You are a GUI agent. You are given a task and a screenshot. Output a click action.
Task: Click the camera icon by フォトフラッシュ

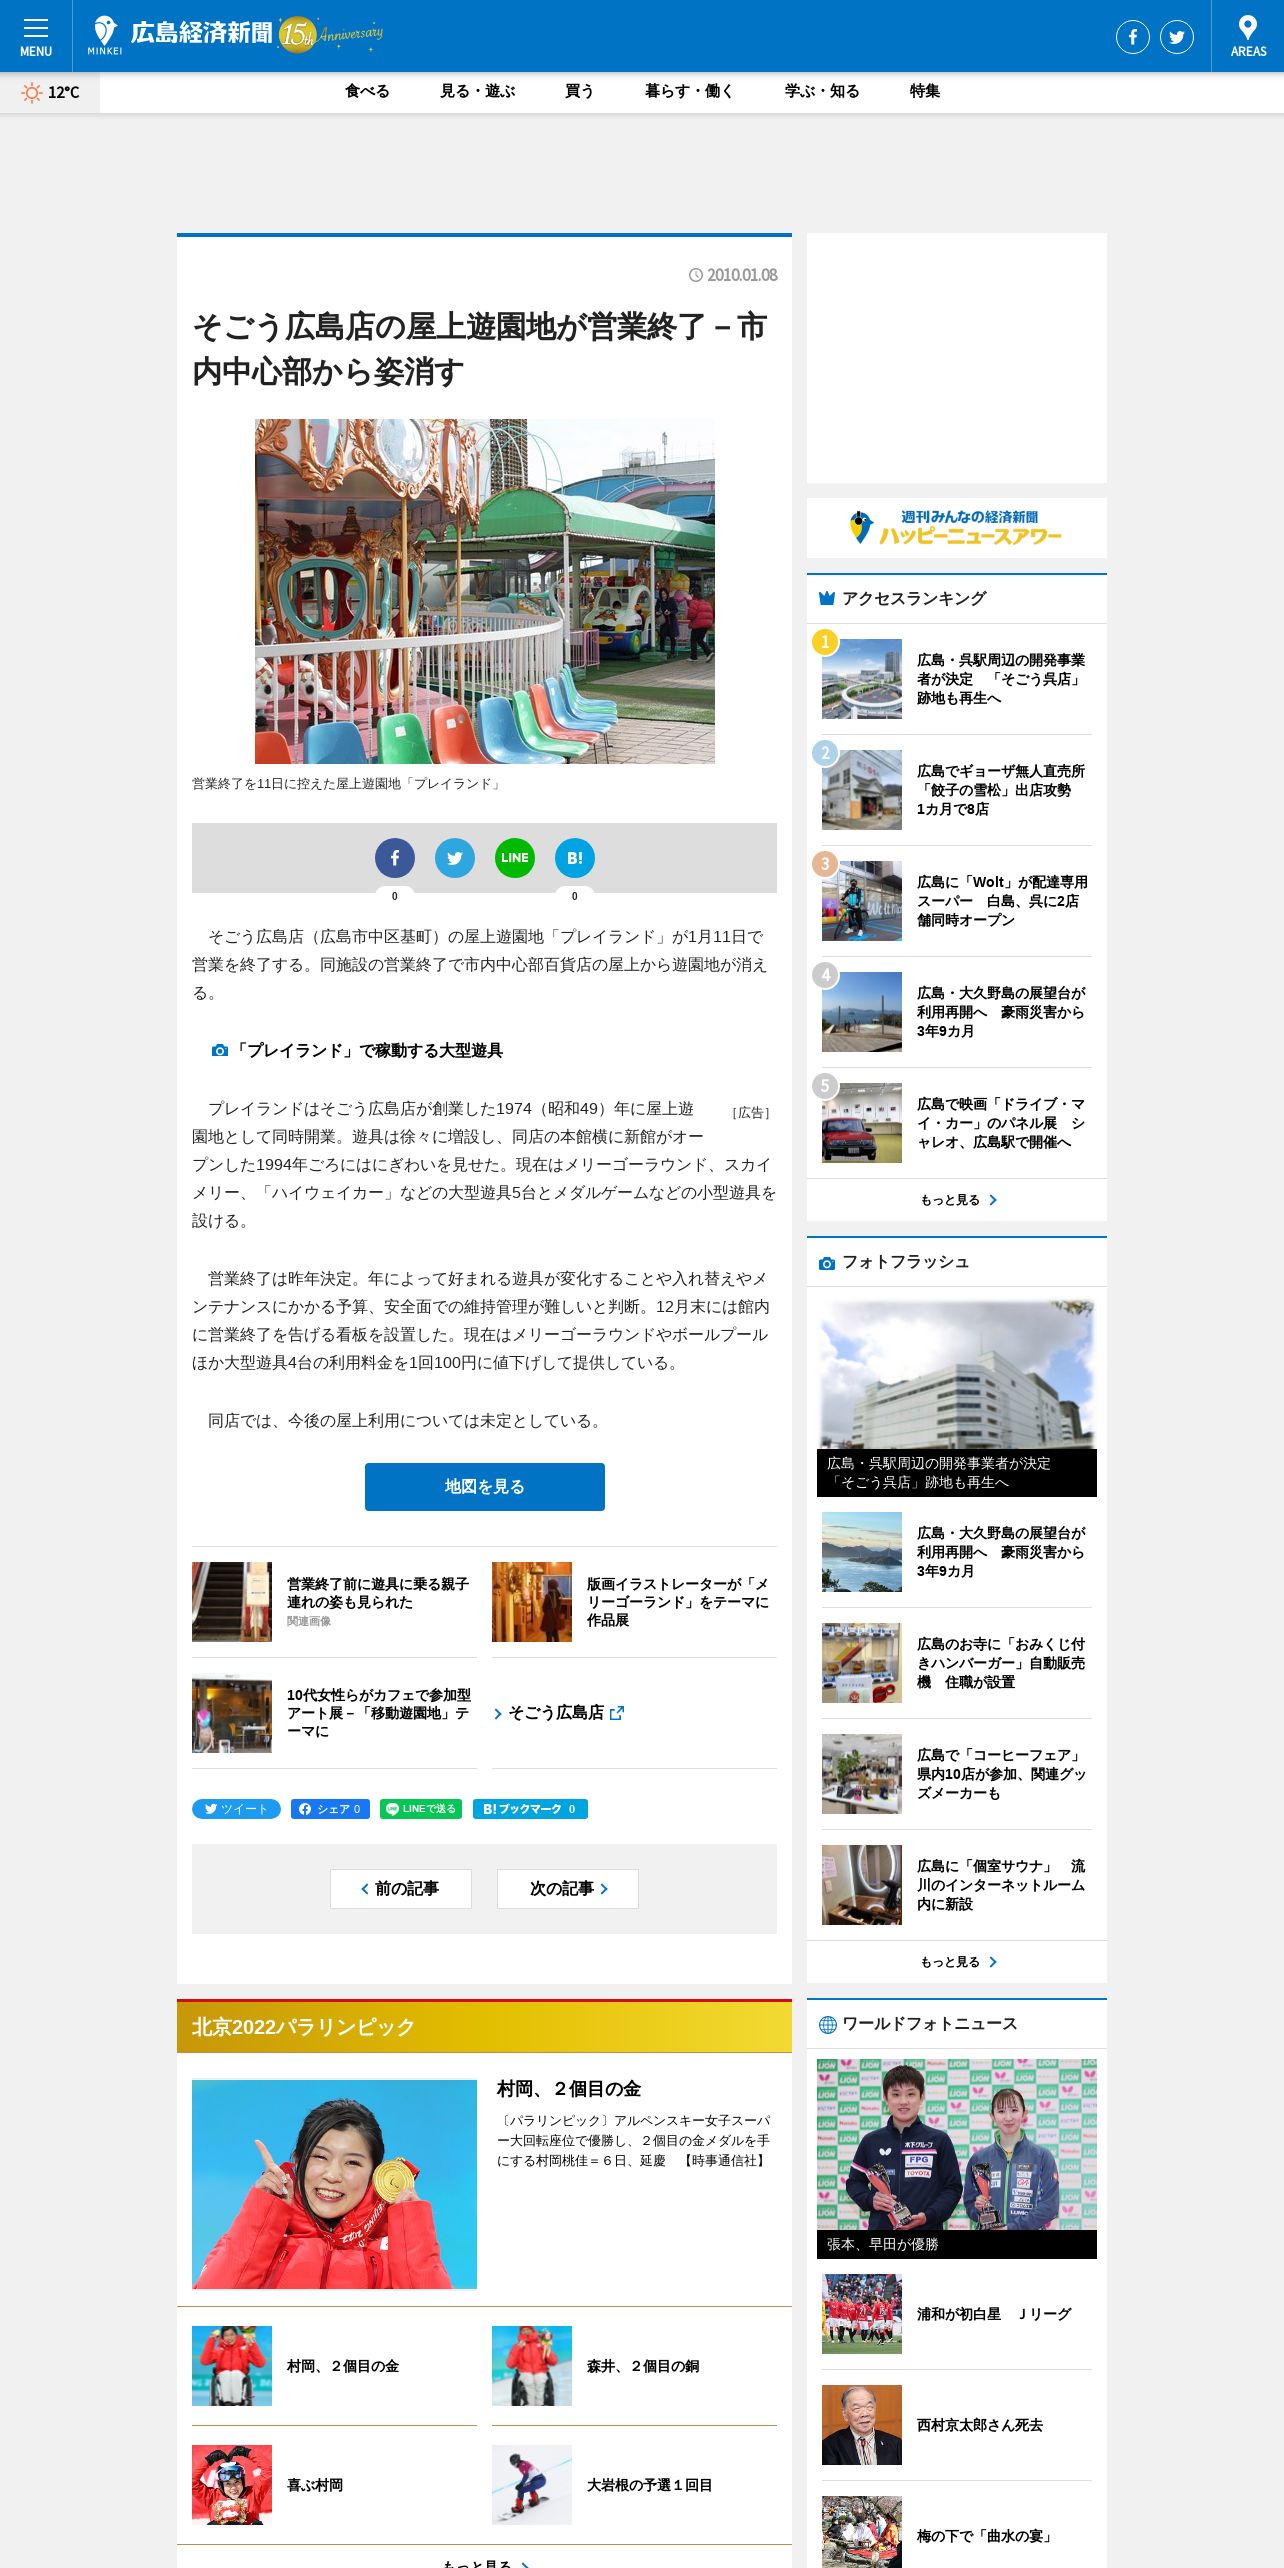(827, 1263)
